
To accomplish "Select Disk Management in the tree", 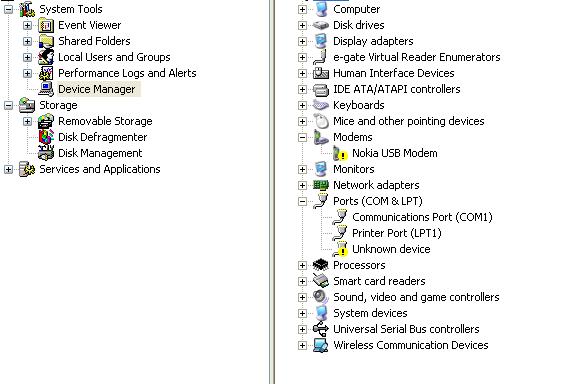I will (100, 153).
